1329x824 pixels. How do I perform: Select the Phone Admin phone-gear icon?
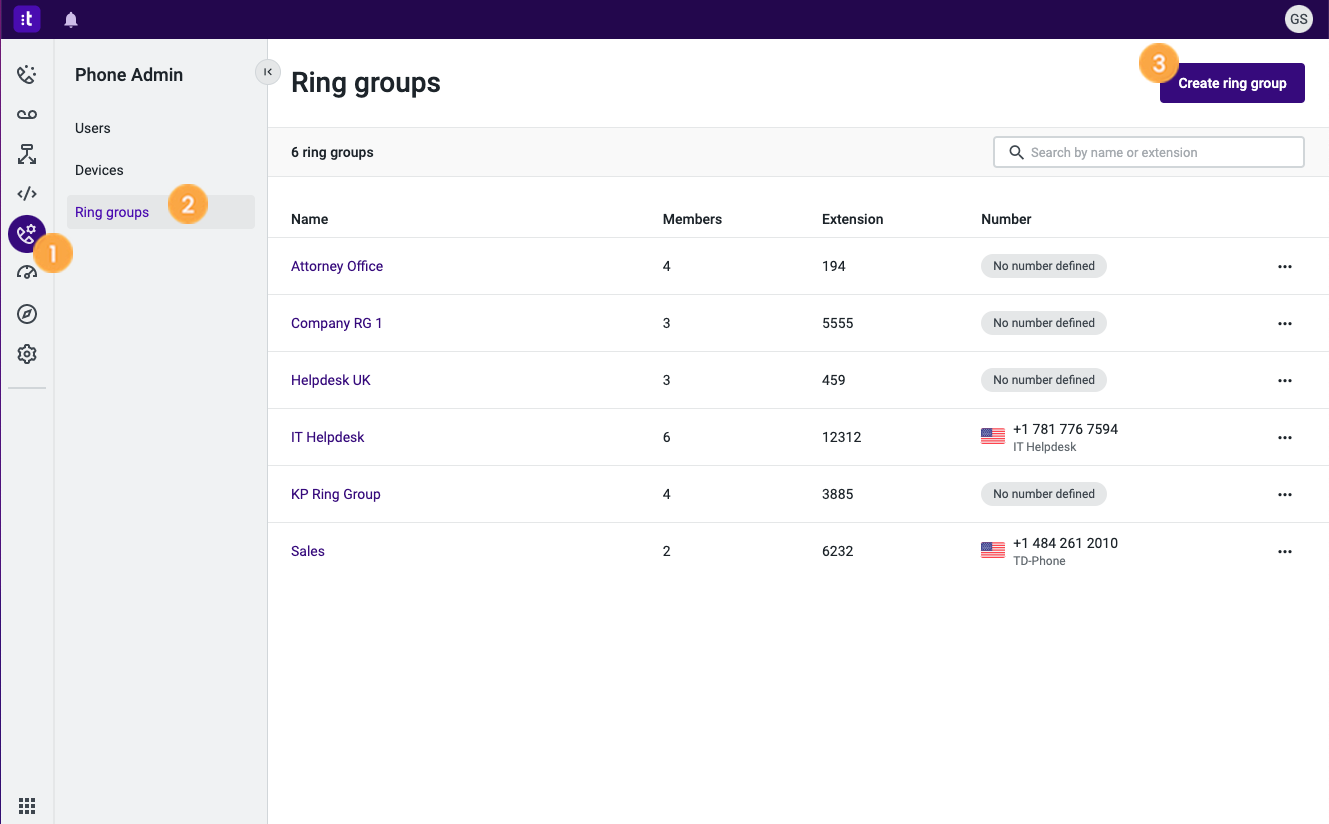pos(27,233)
